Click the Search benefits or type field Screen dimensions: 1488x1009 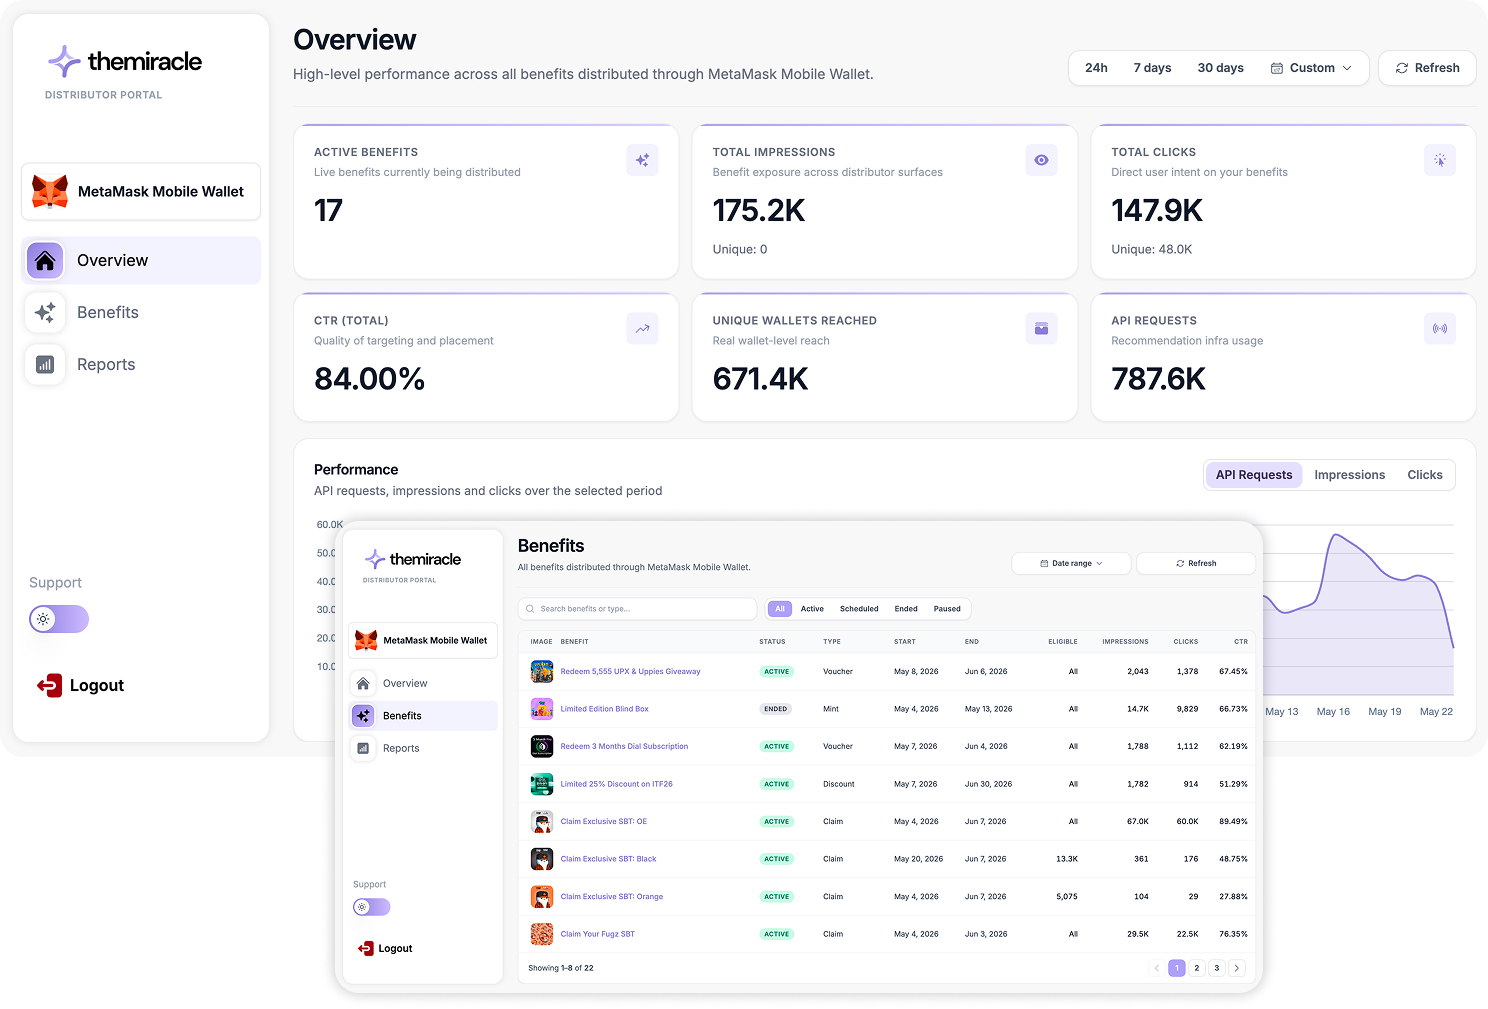638,609
